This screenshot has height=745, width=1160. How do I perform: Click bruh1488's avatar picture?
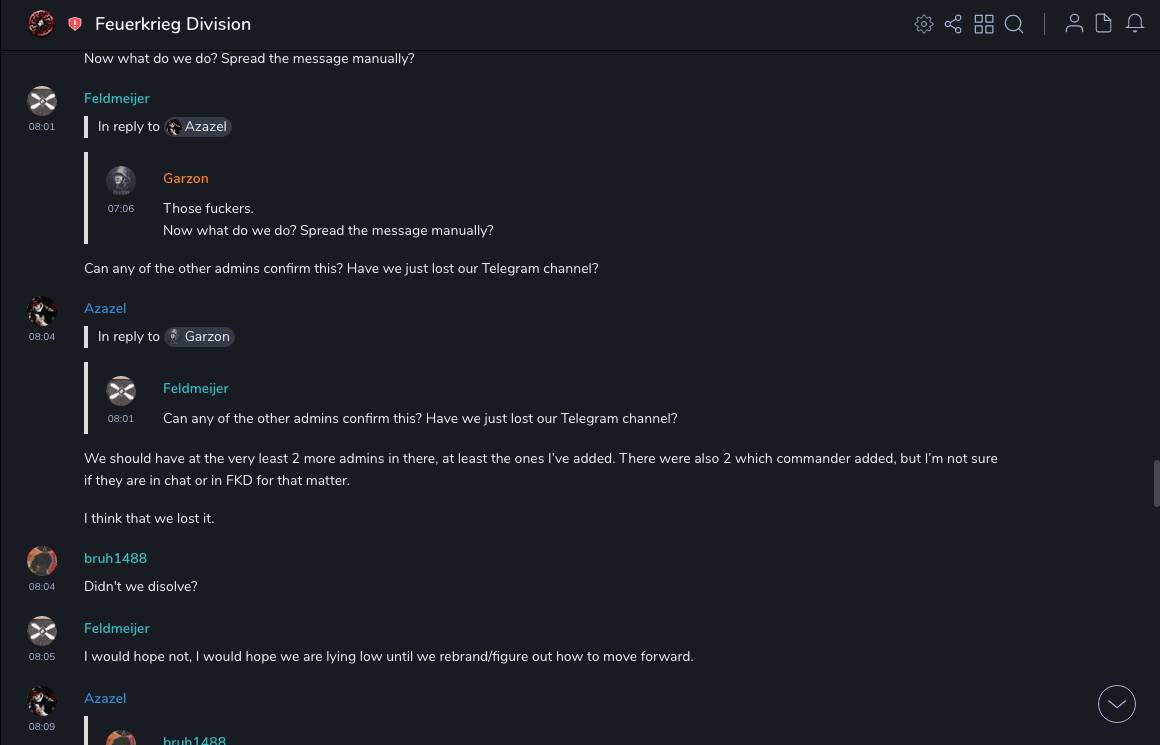(42, 560)
